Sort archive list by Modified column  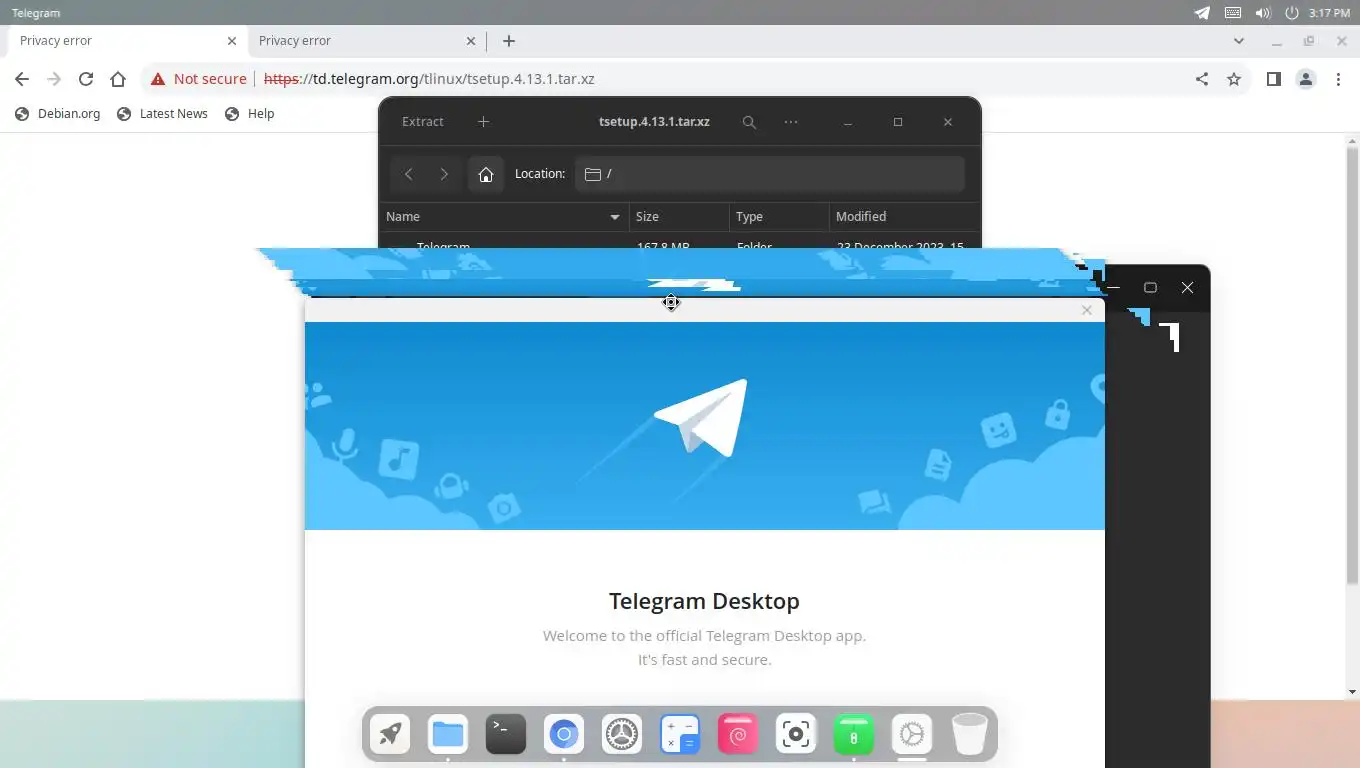pos(904,217)
